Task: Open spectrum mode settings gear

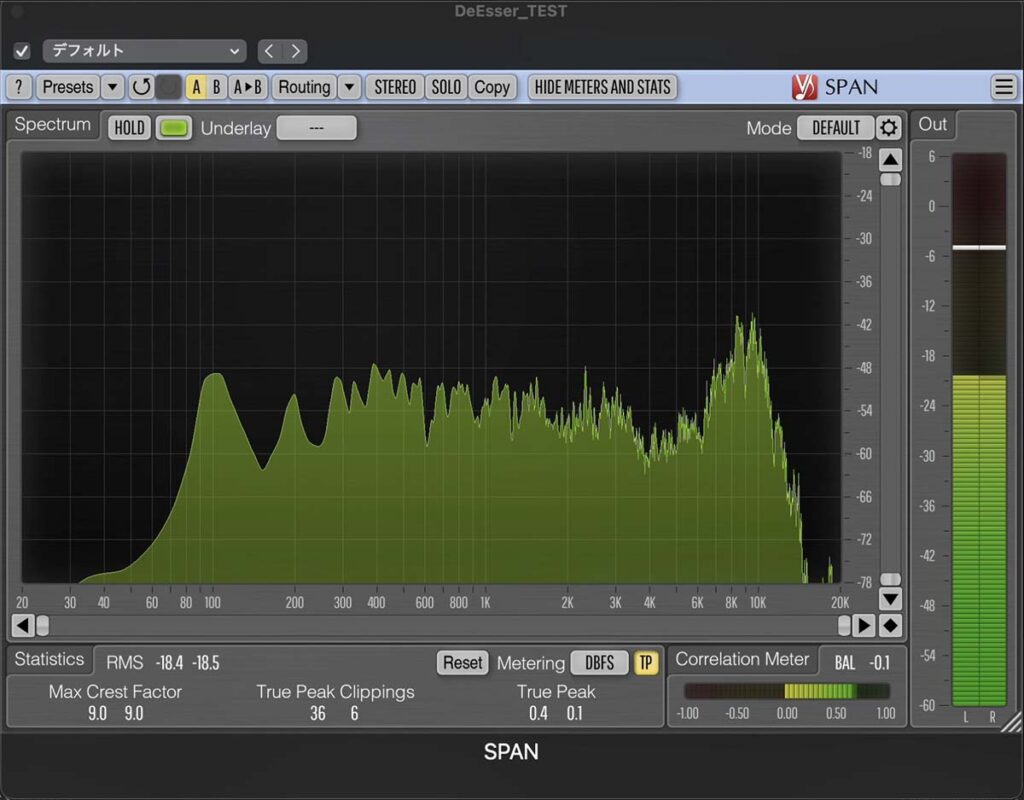Action: click(x=889, y=128)
